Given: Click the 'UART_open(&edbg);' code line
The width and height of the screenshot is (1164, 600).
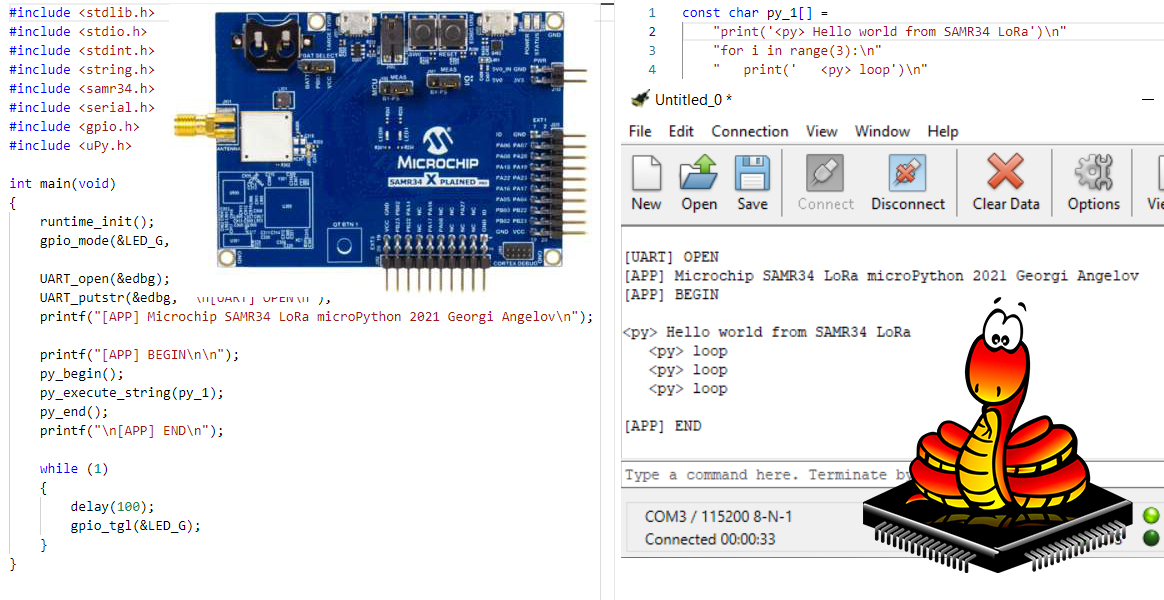Looking at the screenshot, I should coord(105,278).
